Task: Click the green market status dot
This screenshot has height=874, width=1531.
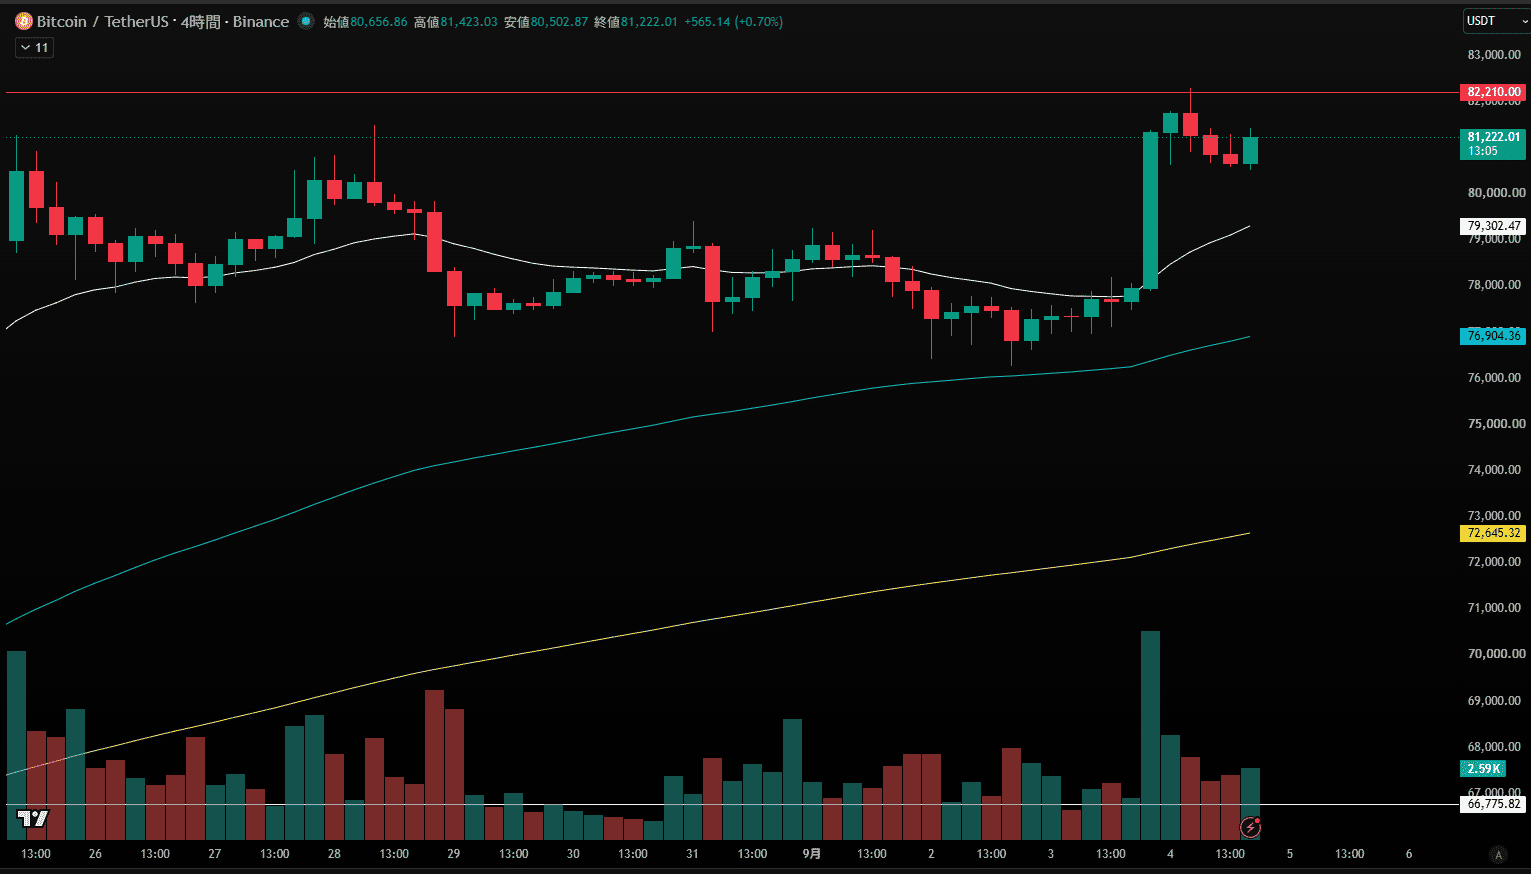Action: [306, 21]
